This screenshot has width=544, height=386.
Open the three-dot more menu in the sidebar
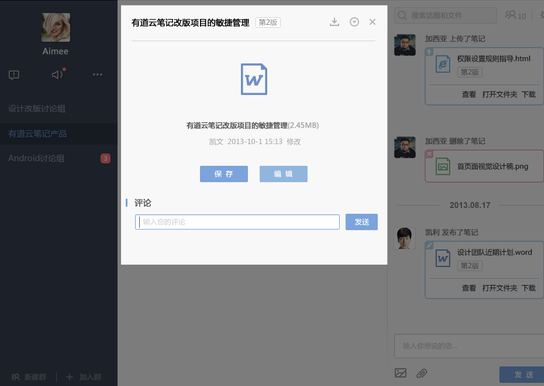pyautogui.click(x=97, y=75)
